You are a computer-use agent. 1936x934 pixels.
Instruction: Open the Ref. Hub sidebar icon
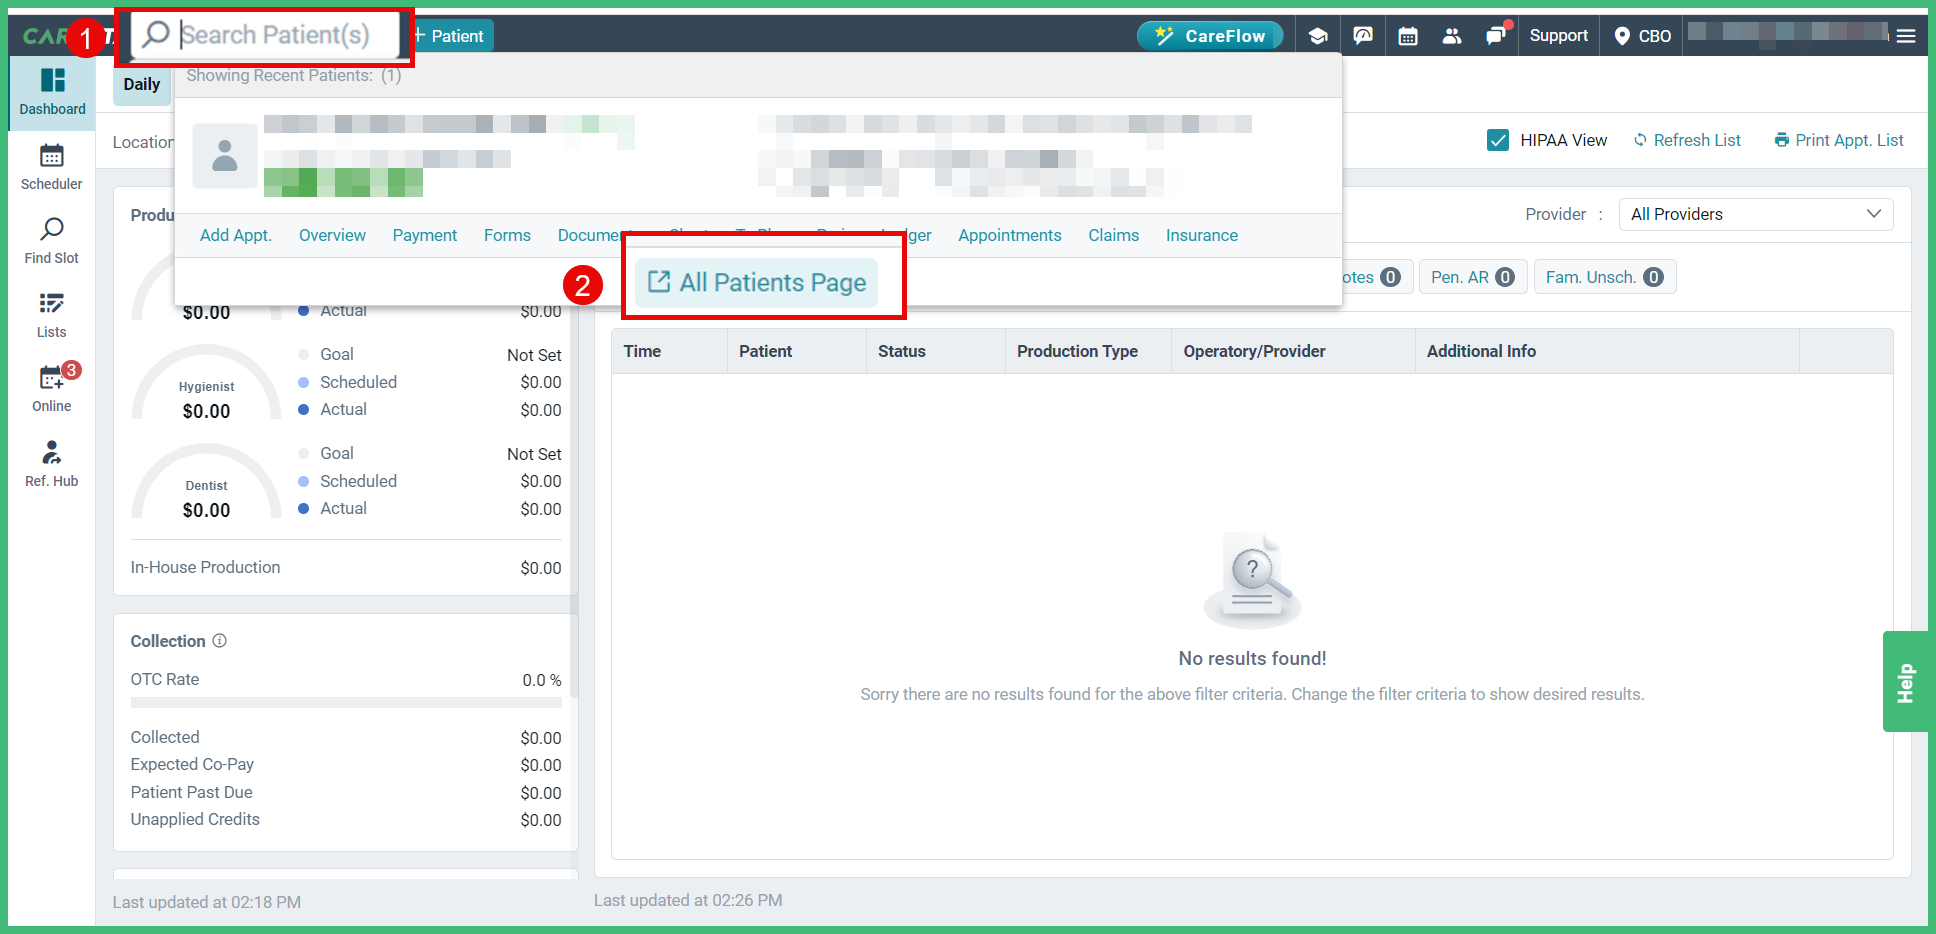51,463
